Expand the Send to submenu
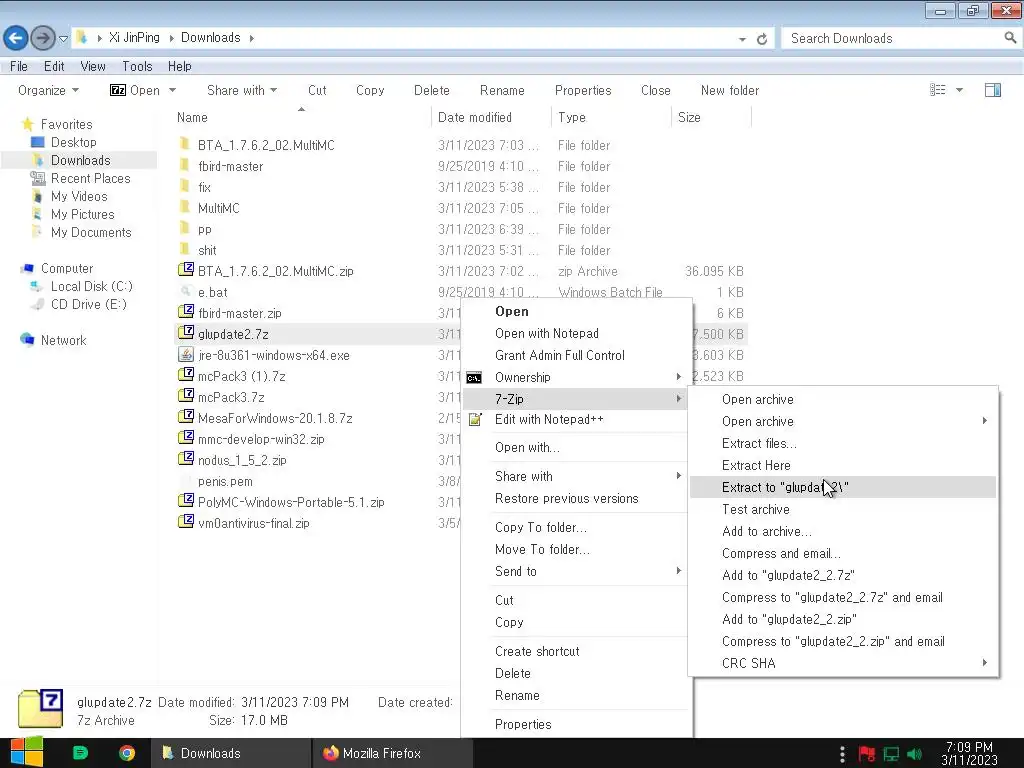This screenshot has height=768, width=1024. coord(575,571)
